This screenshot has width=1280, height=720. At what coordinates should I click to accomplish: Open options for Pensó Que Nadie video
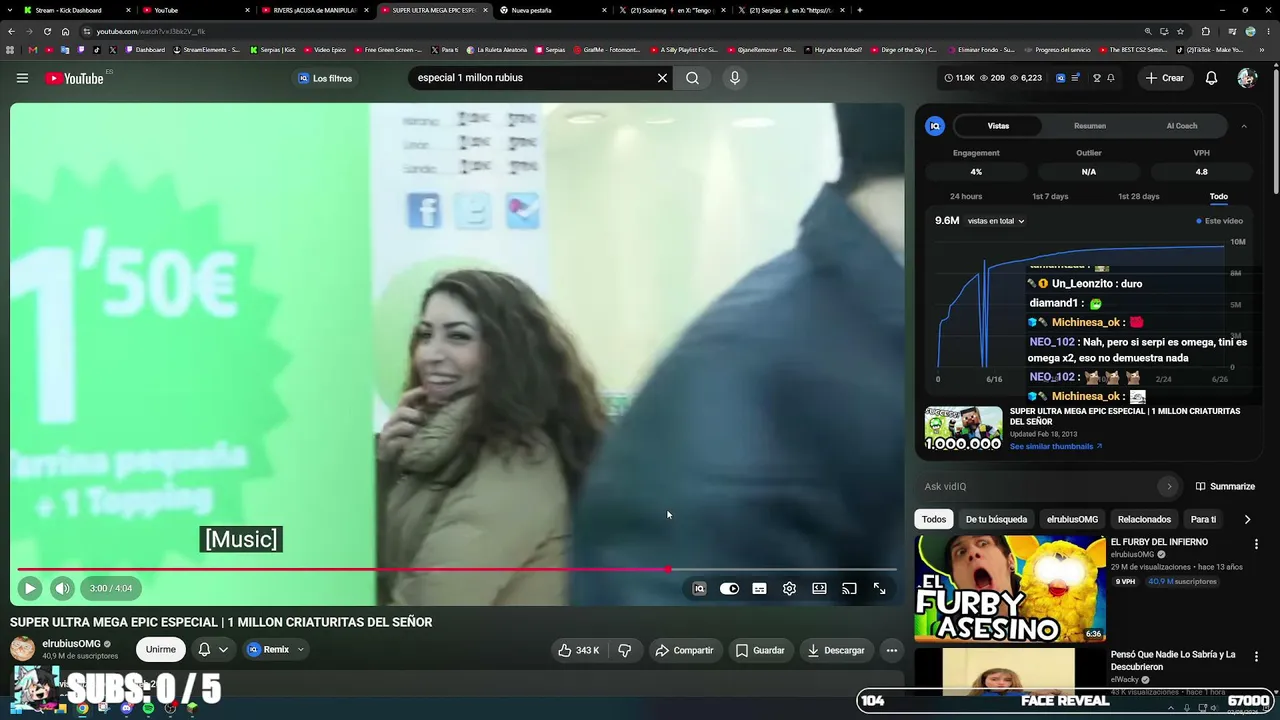[1256, 657]
